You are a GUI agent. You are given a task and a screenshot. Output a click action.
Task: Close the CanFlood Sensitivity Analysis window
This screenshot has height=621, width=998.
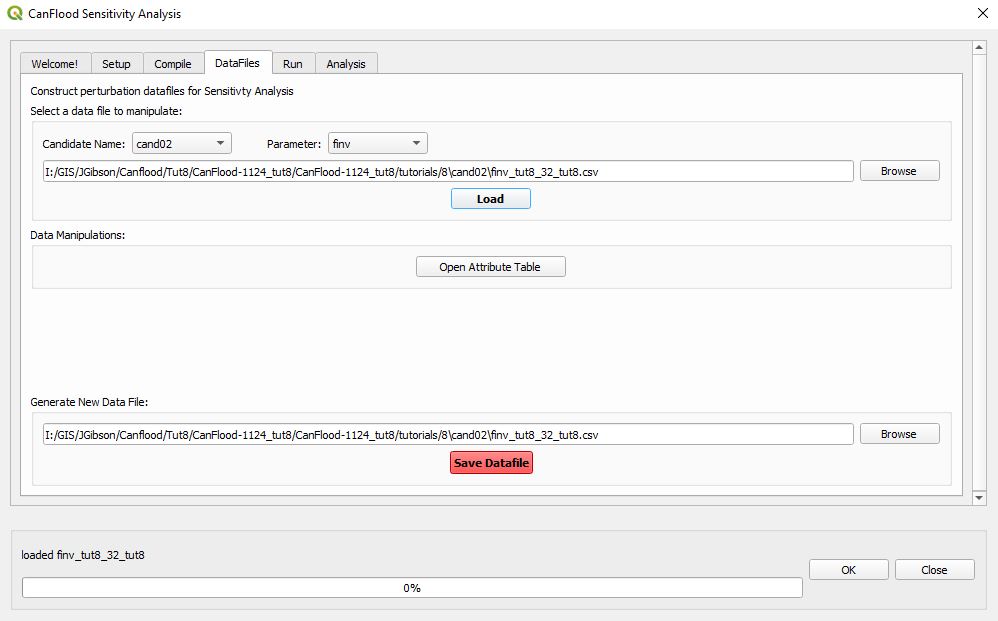(x=983, y=13)
